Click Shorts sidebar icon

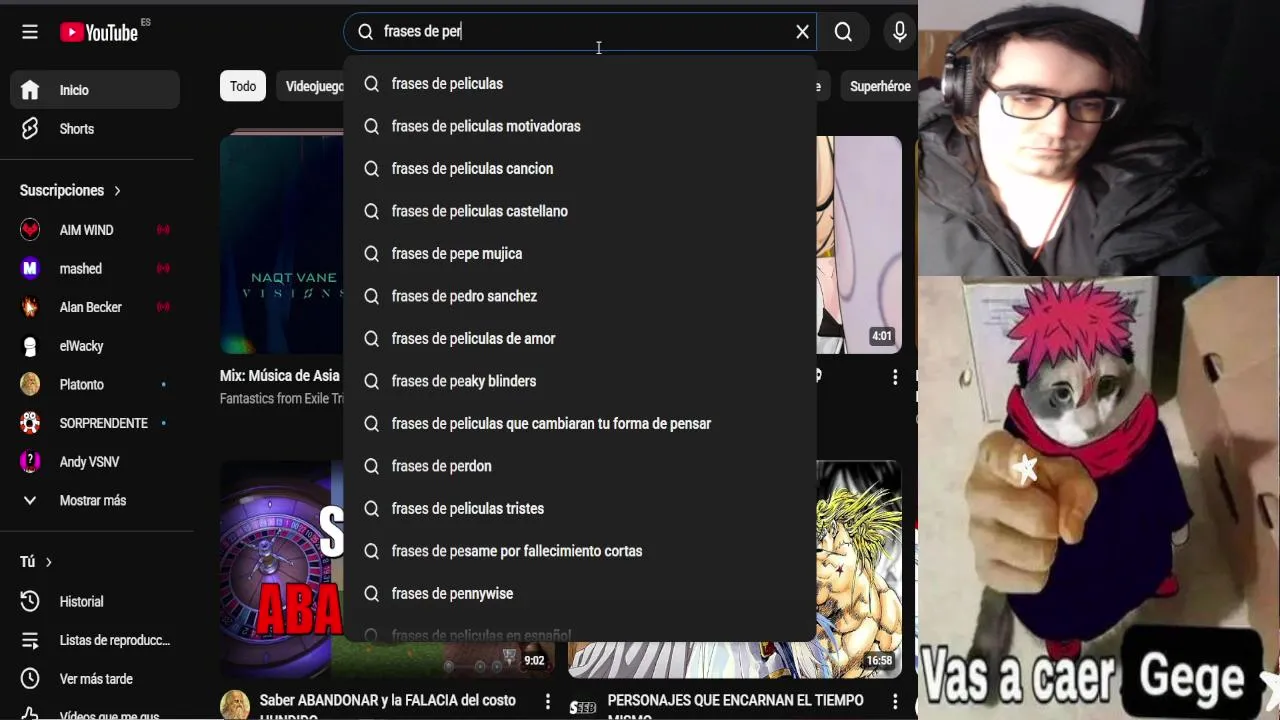30,129
